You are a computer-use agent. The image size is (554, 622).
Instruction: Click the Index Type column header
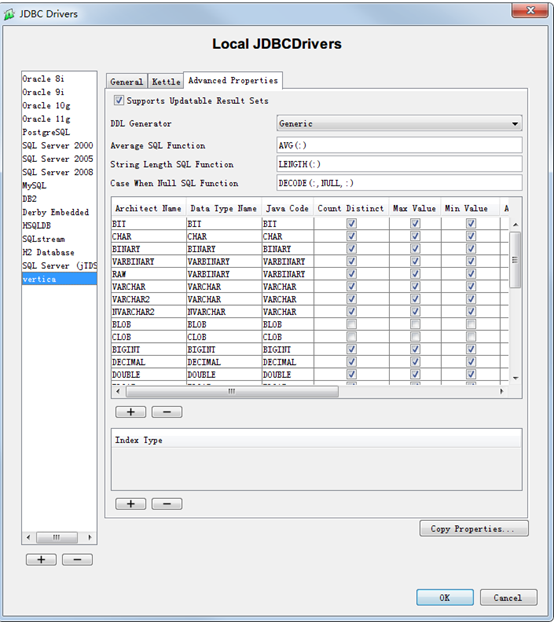click(x=316, y=440)
